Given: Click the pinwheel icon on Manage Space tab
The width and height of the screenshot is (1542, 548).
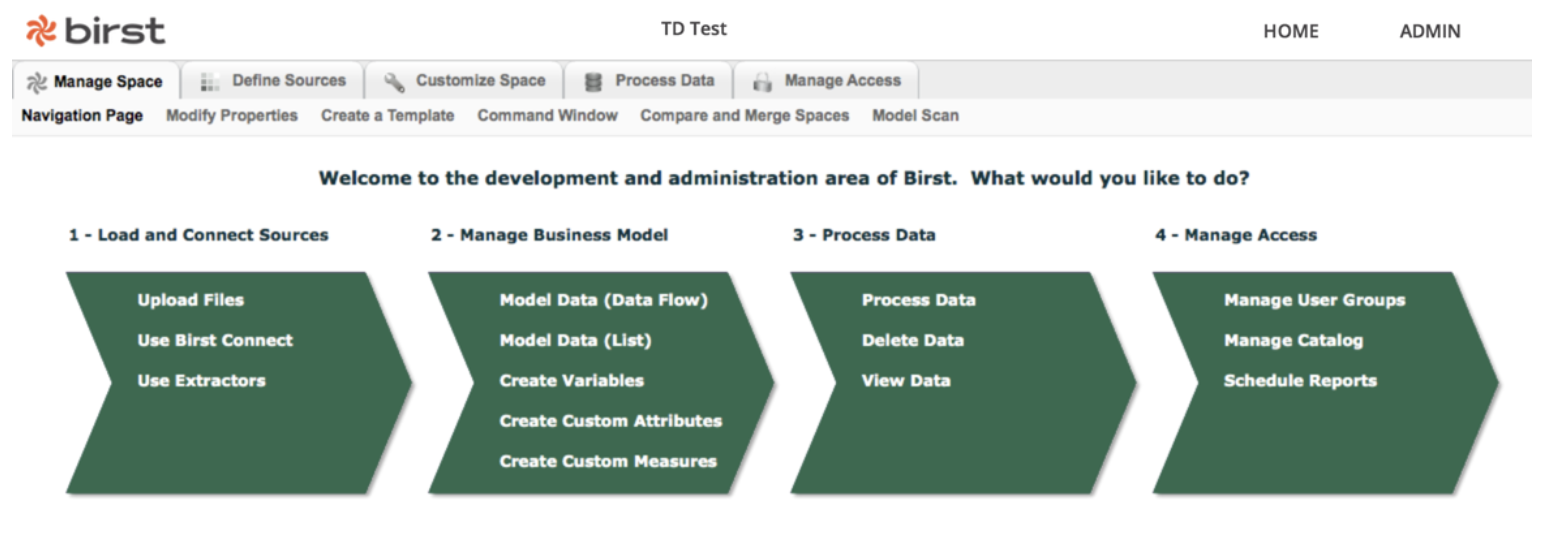Looking at the screenshot, I should click(36, 82).
